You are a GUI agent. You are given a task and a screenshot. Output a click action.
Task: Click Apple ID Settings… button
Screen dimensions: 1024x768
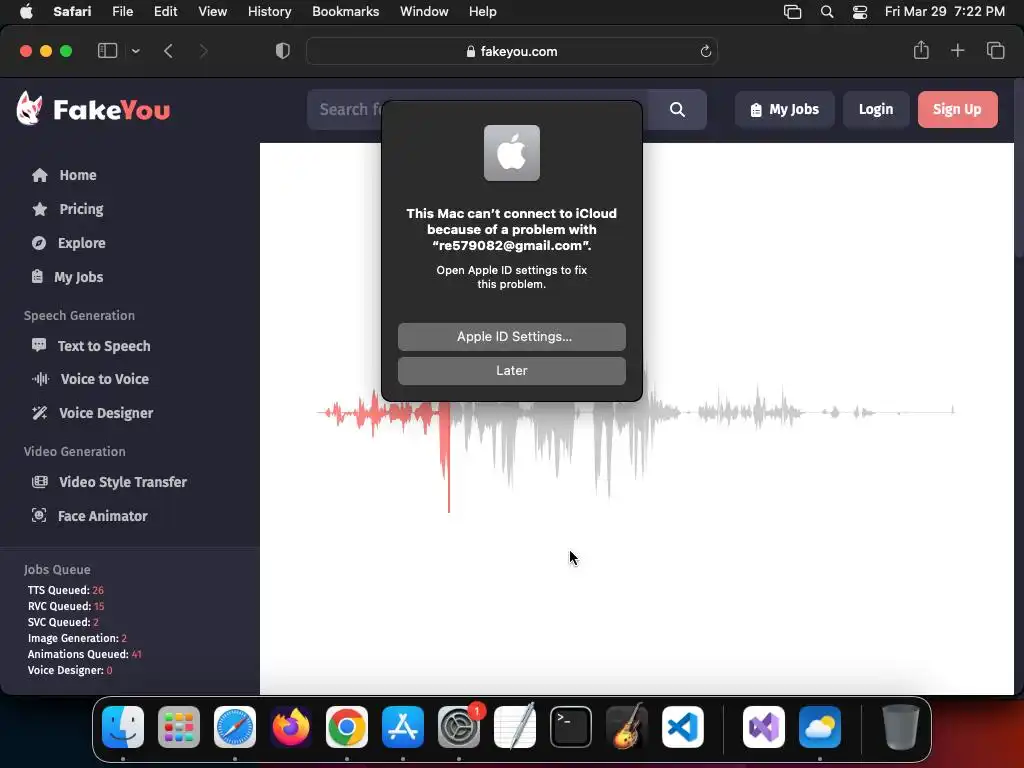point(512,336)
